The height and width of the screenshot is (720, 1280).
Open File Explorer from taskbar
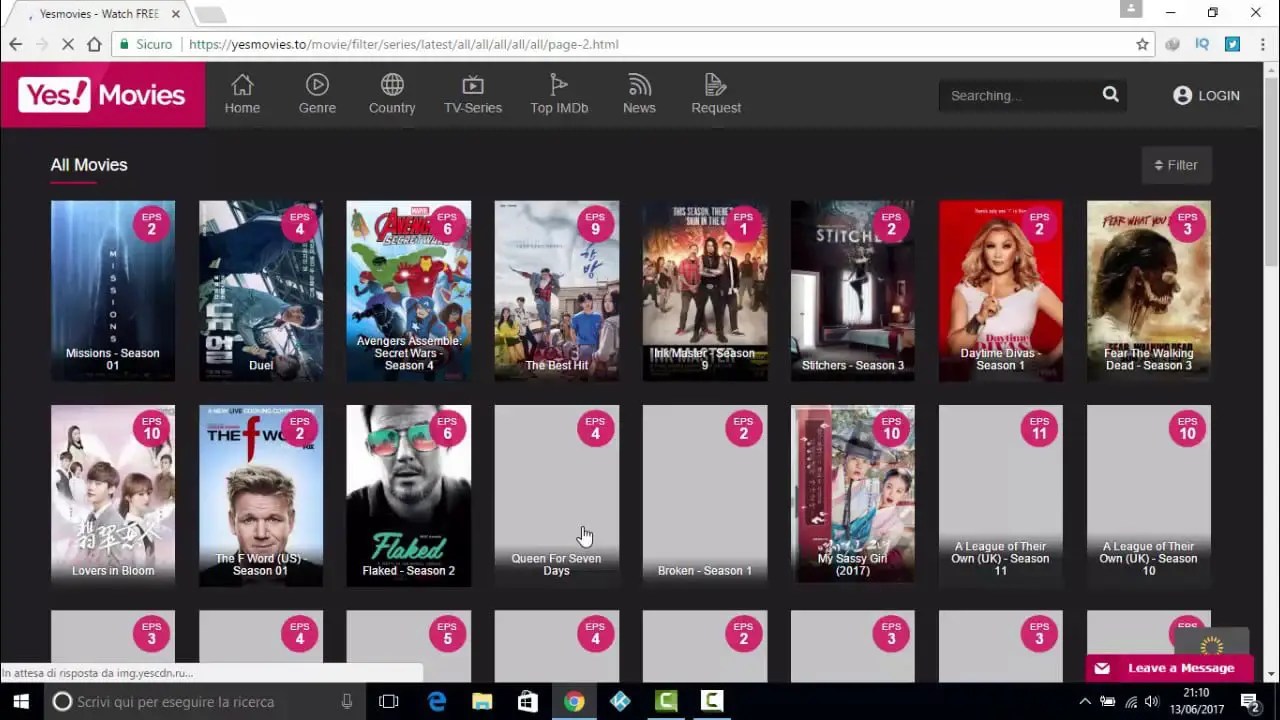[482, 702]
